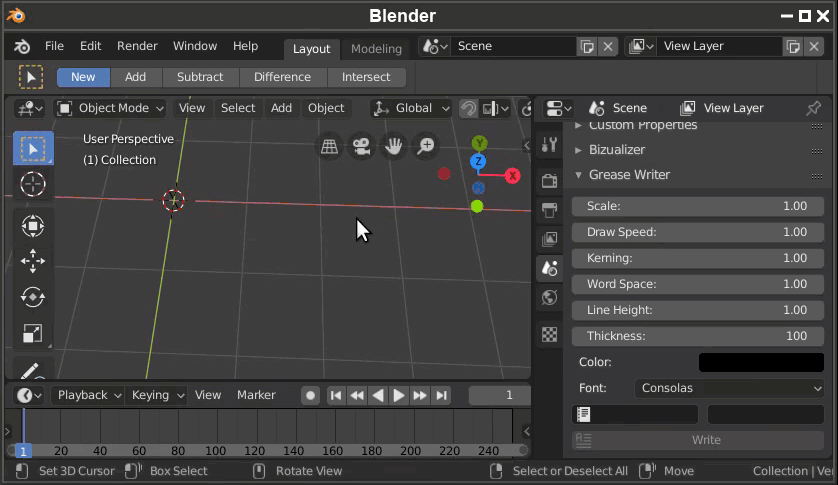Jump to the last frame
The image size is (838, 485).
[441, 396]
